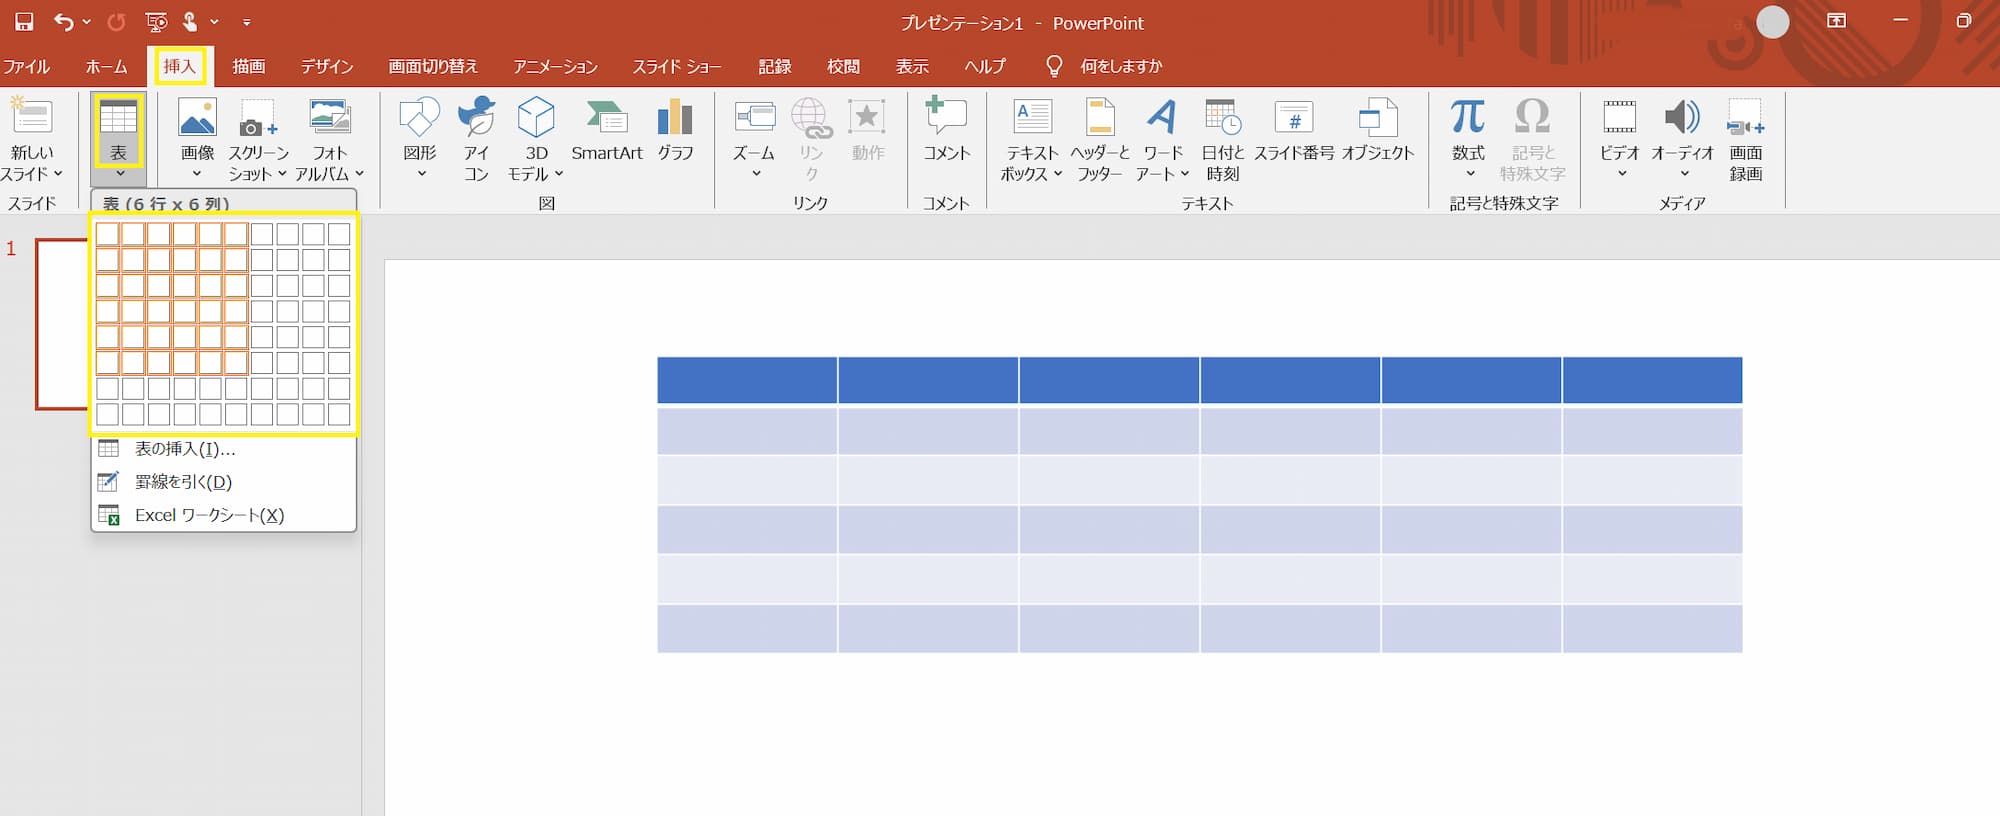
Task: Switch to the ホーム tab
Action: click(106, 66)
